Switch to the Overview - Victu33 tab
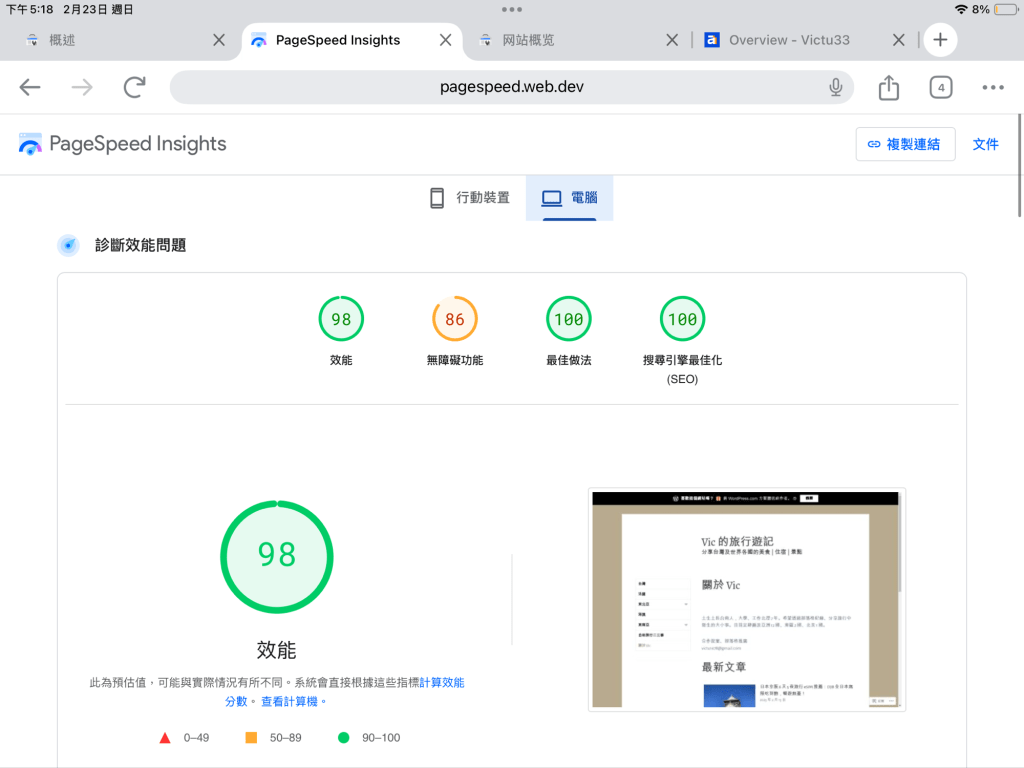This screenshot has width=1024, height=768. point(789,40)
